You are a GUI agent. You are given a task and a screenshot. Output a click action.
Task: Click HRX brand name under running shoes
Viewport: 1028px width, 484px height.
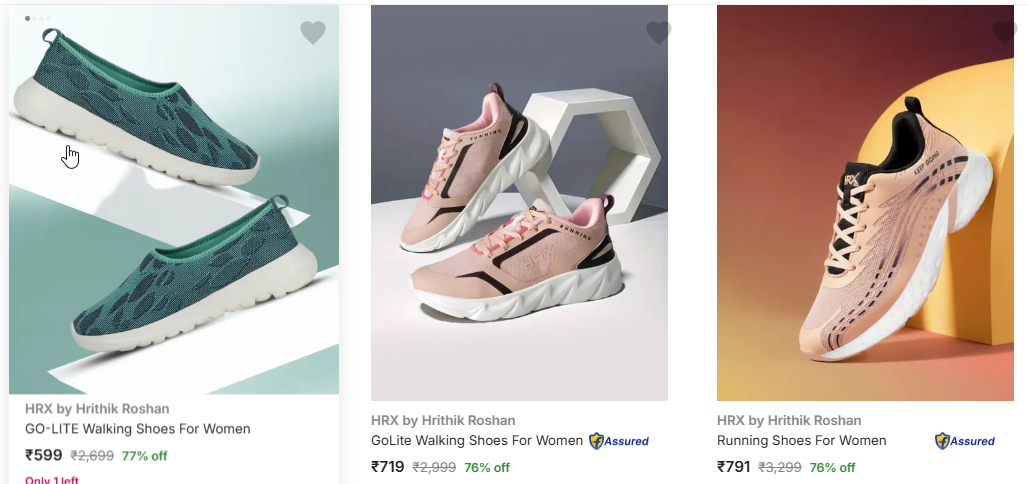[789, 420]
